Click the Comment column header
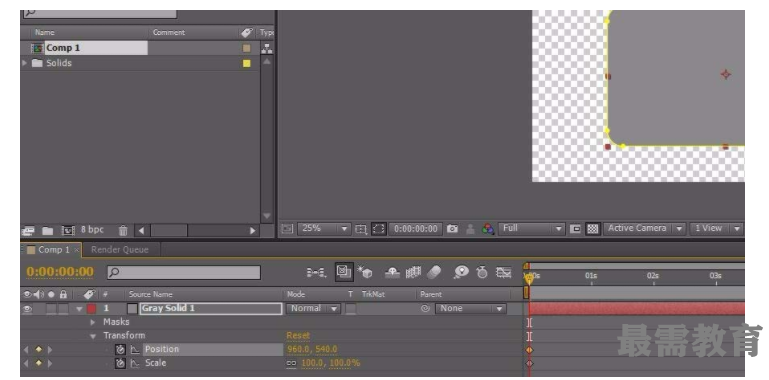The height and width of the screenshot is (380, 769). [169, 32]
